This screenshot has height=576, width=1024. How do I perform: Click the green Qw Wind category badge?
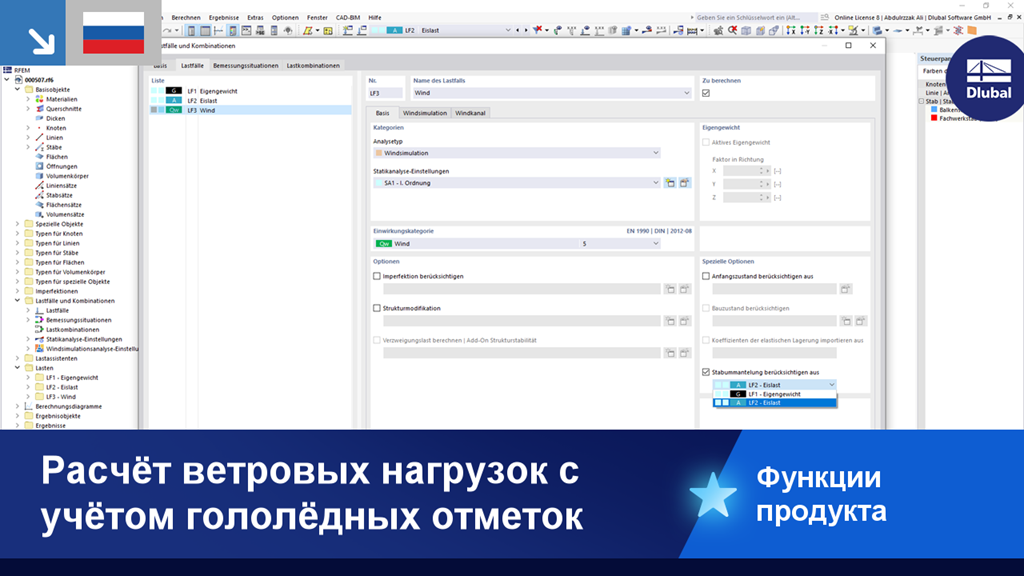coord(385,242)
